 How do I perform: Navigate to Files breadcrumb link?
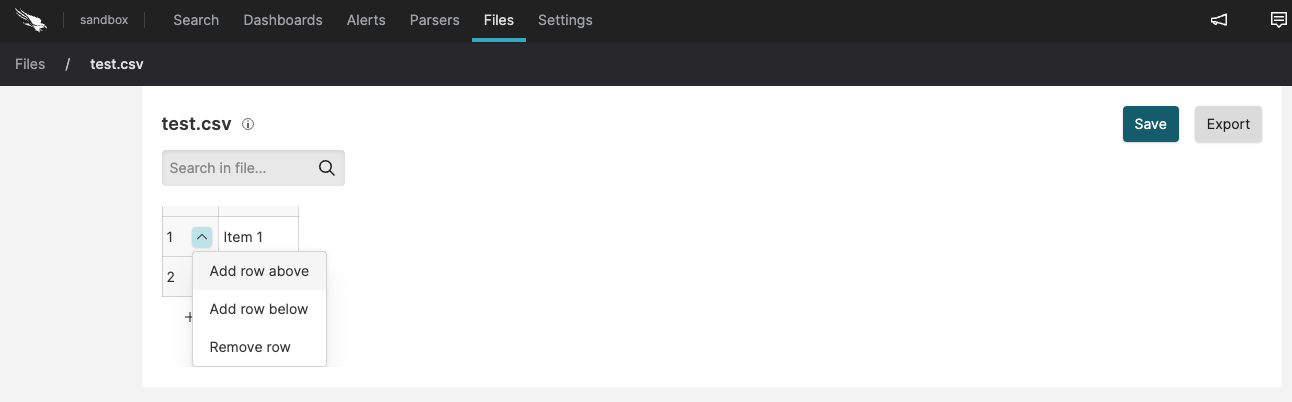click(x=30, y=64)
